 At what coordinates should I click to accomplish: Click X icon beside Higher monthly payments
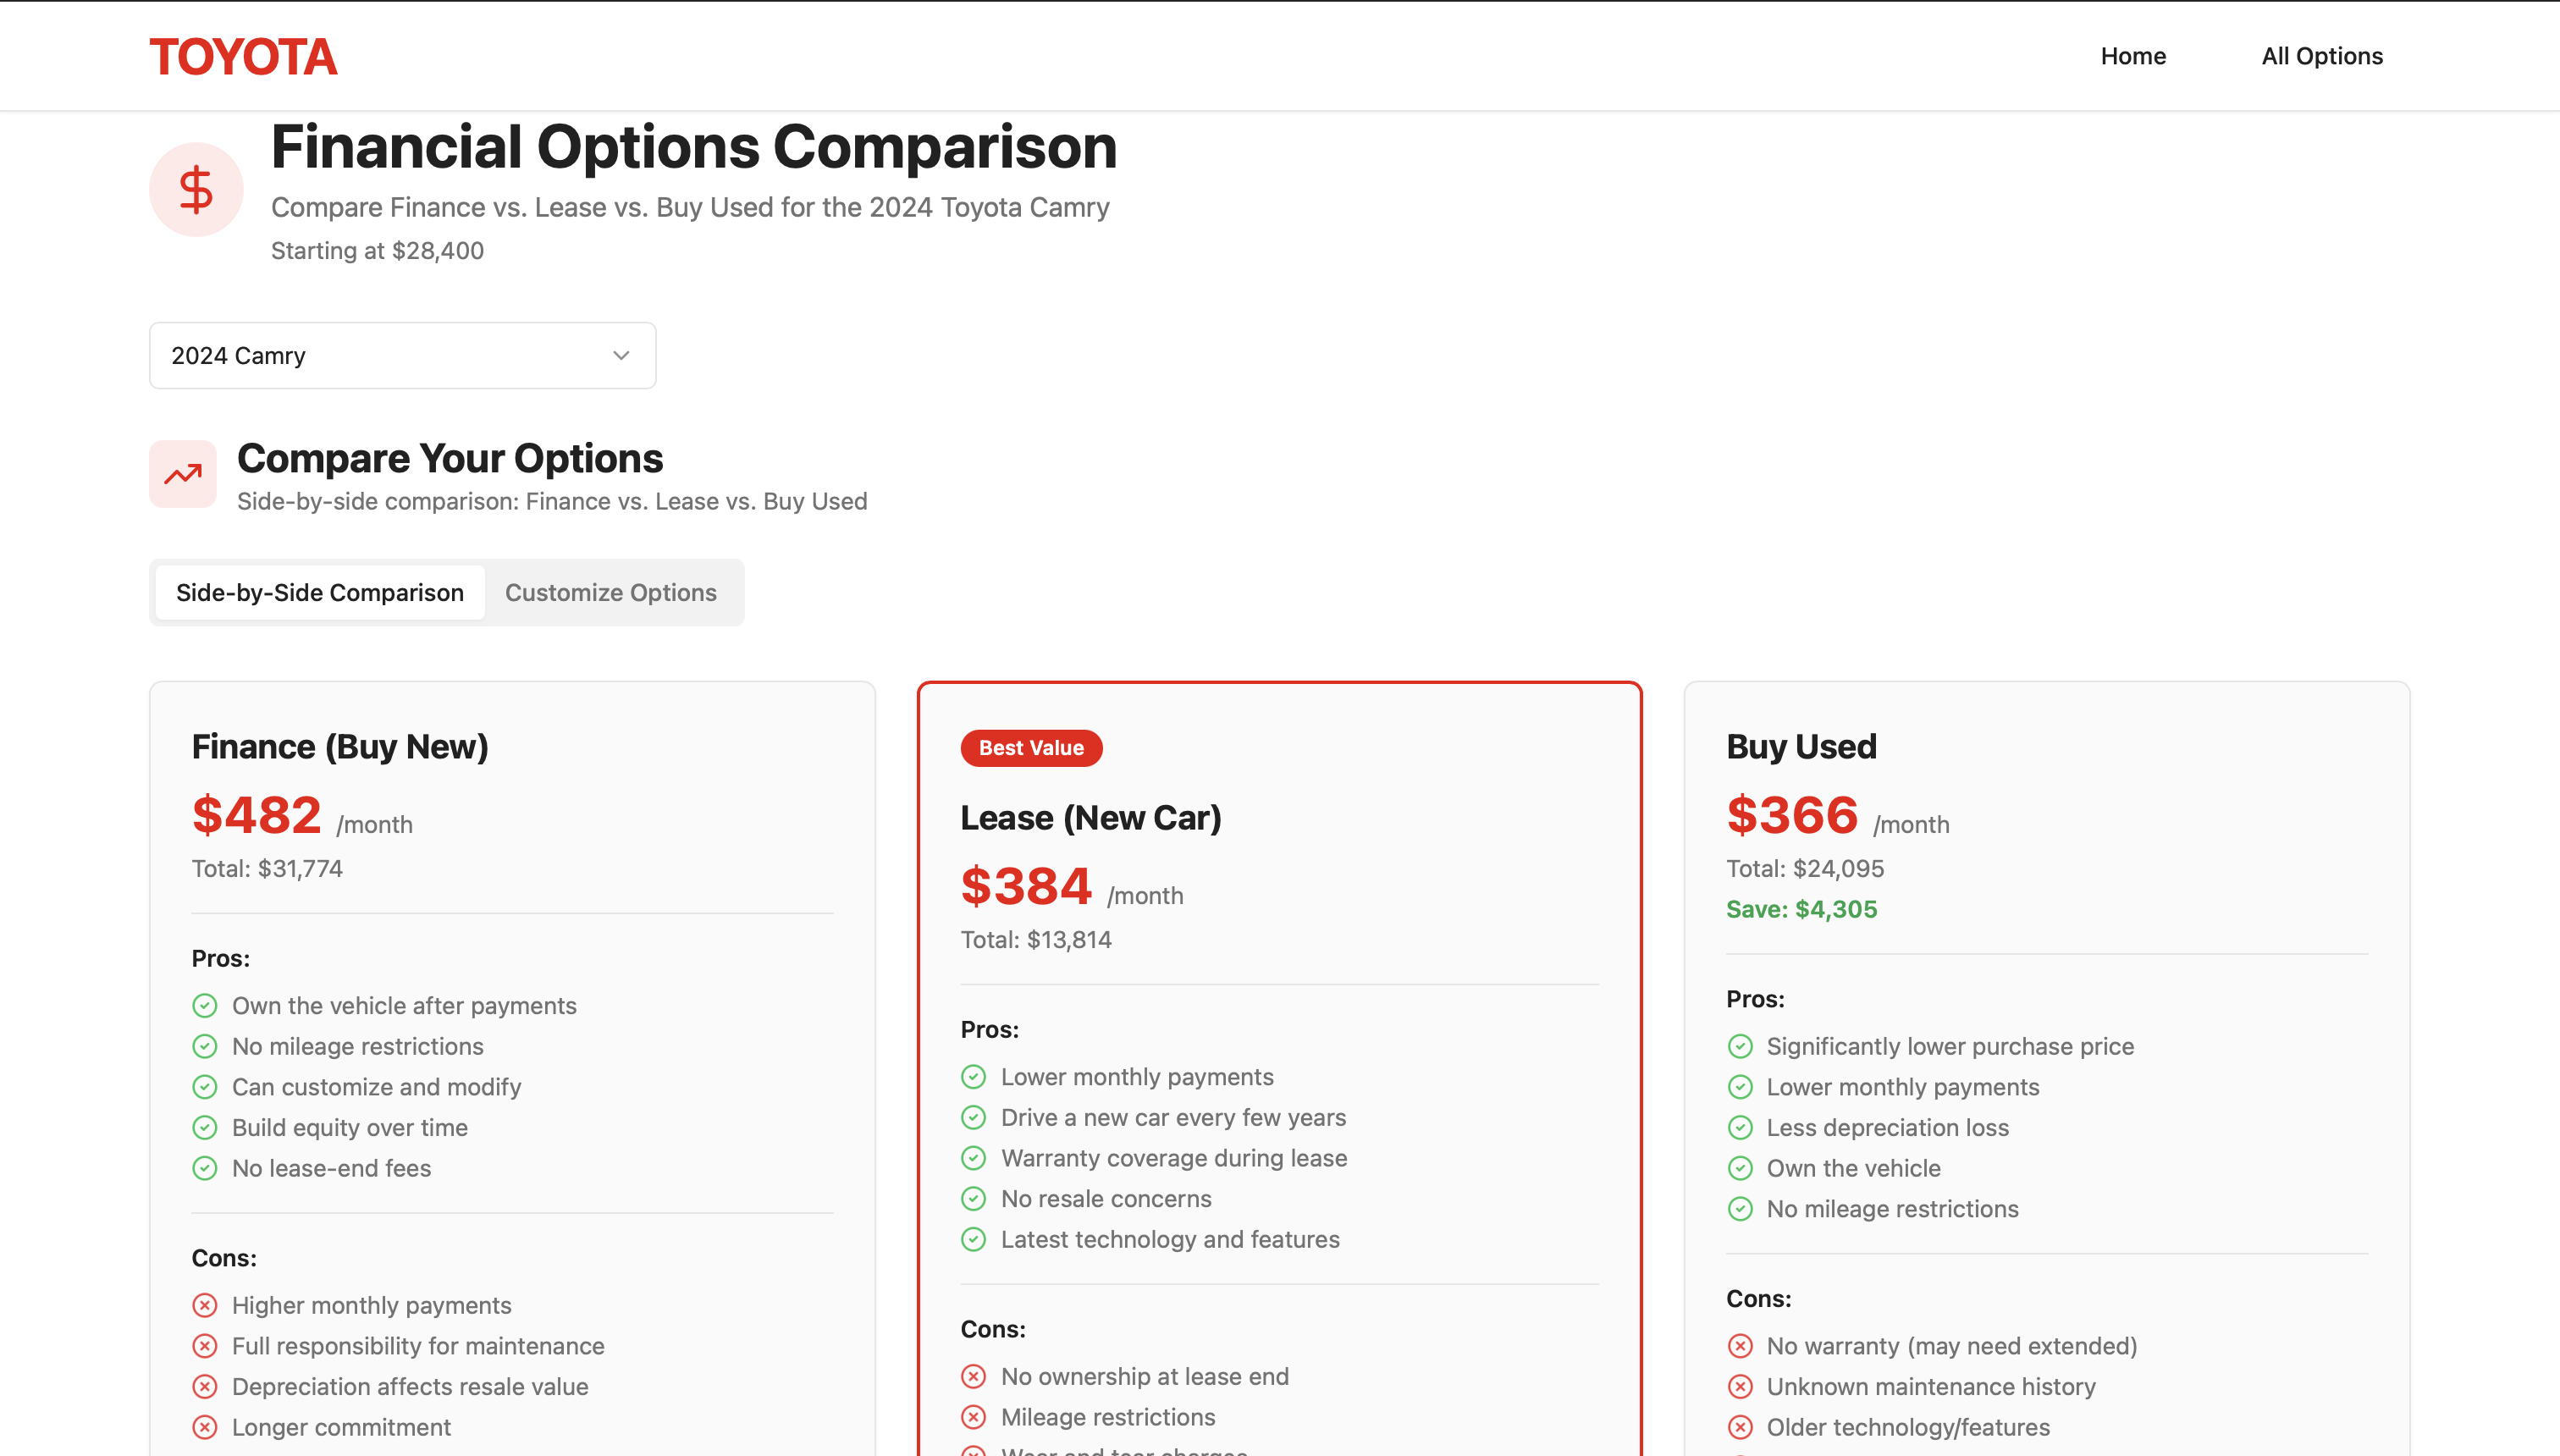click(x=205, y=1305)
